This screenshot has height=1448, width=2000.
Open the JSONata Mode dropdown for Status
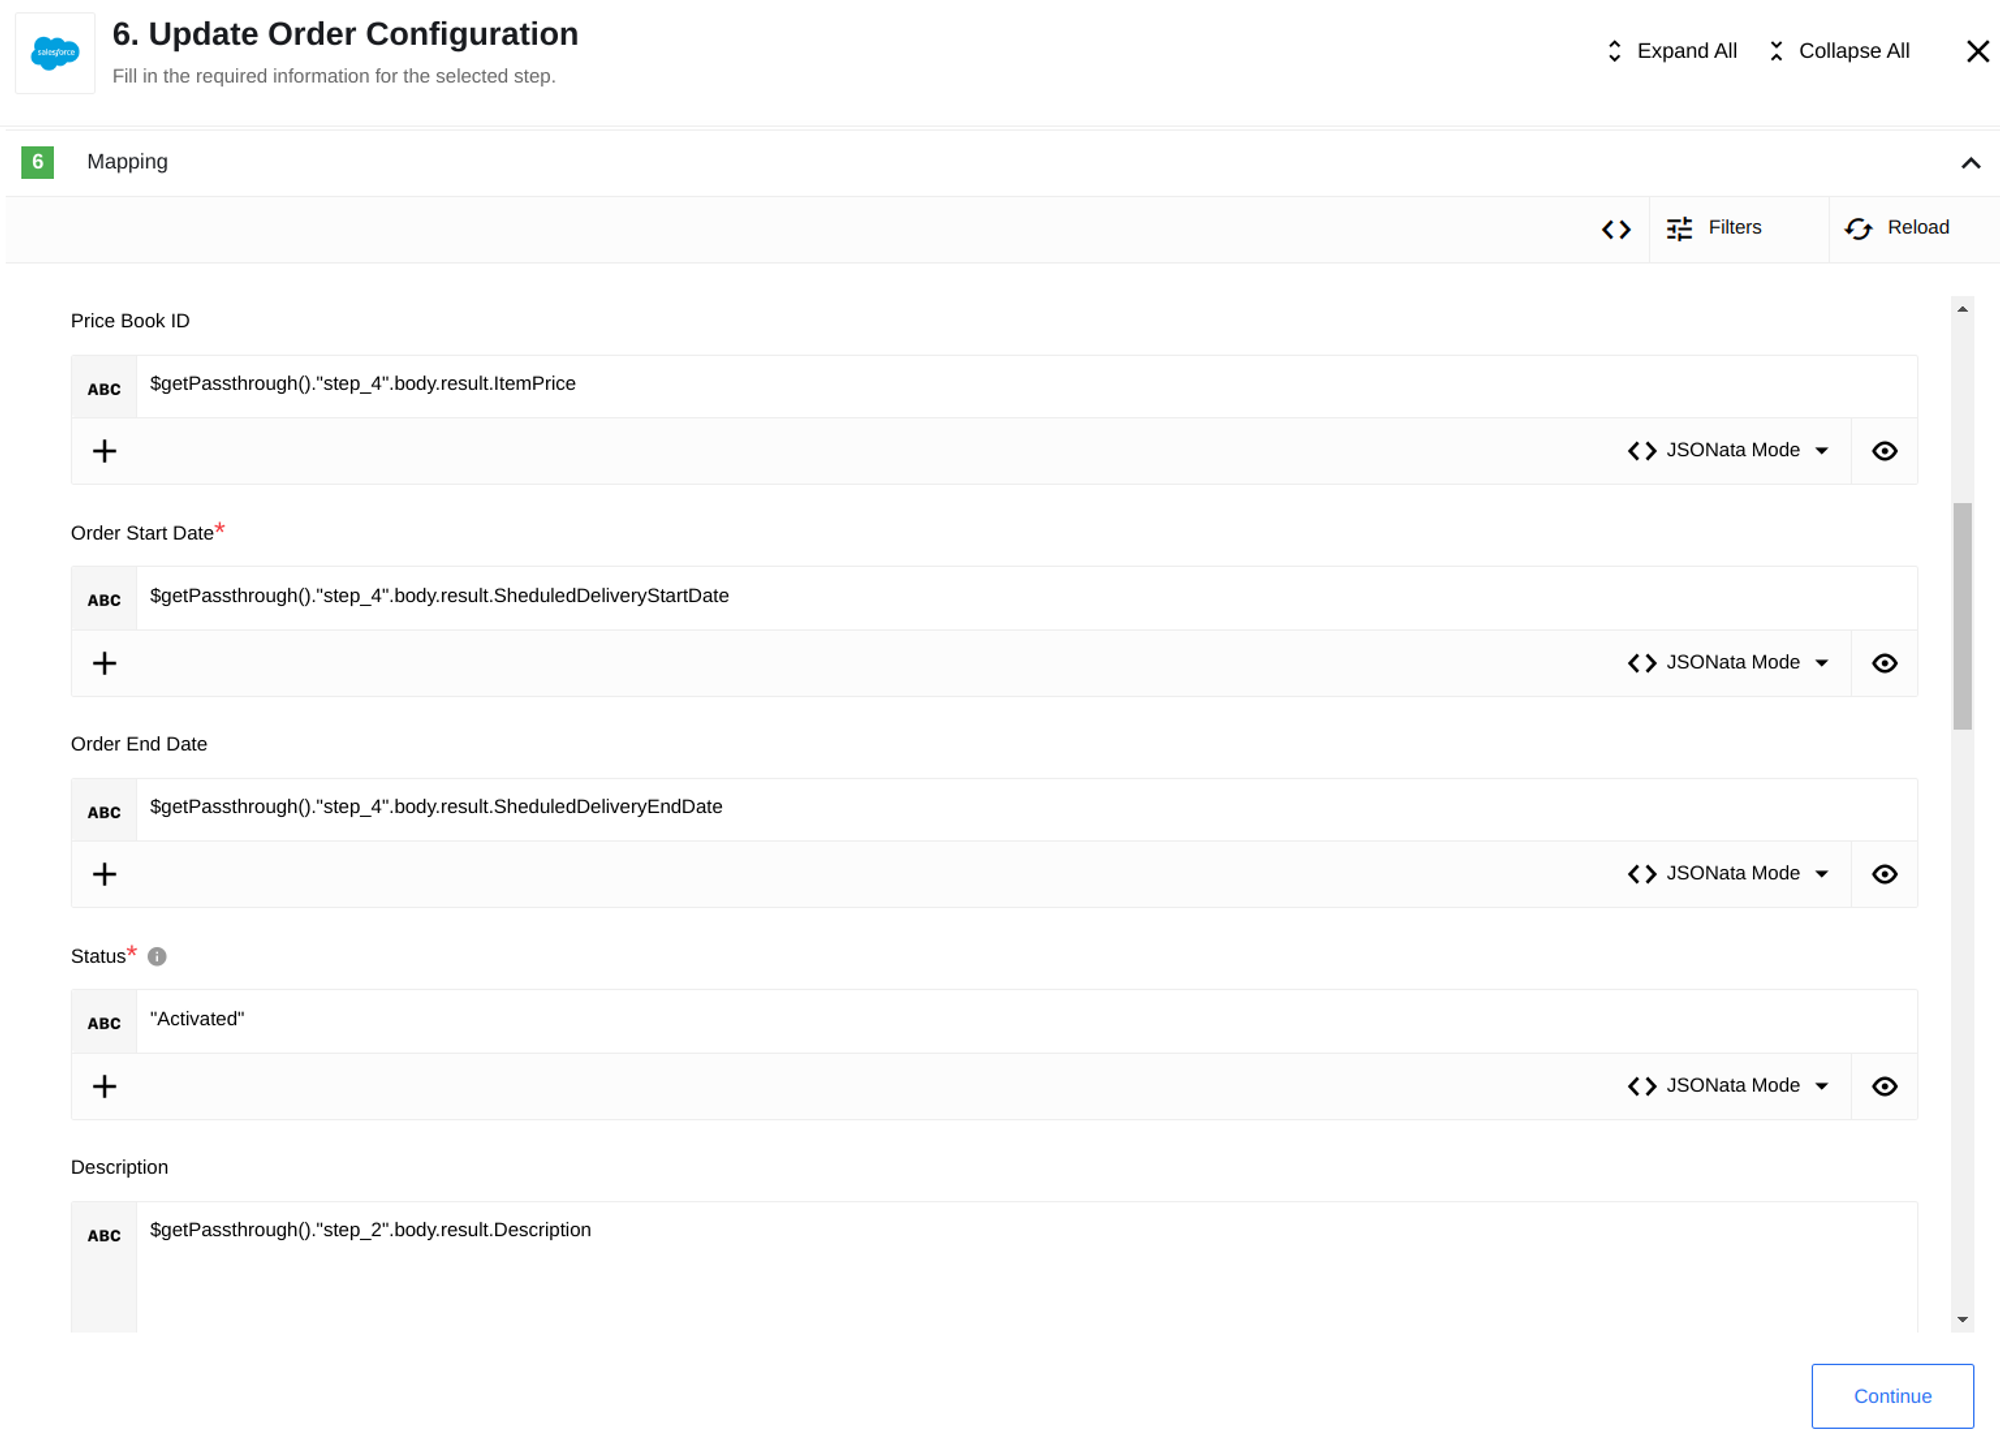point(1825,1085)
